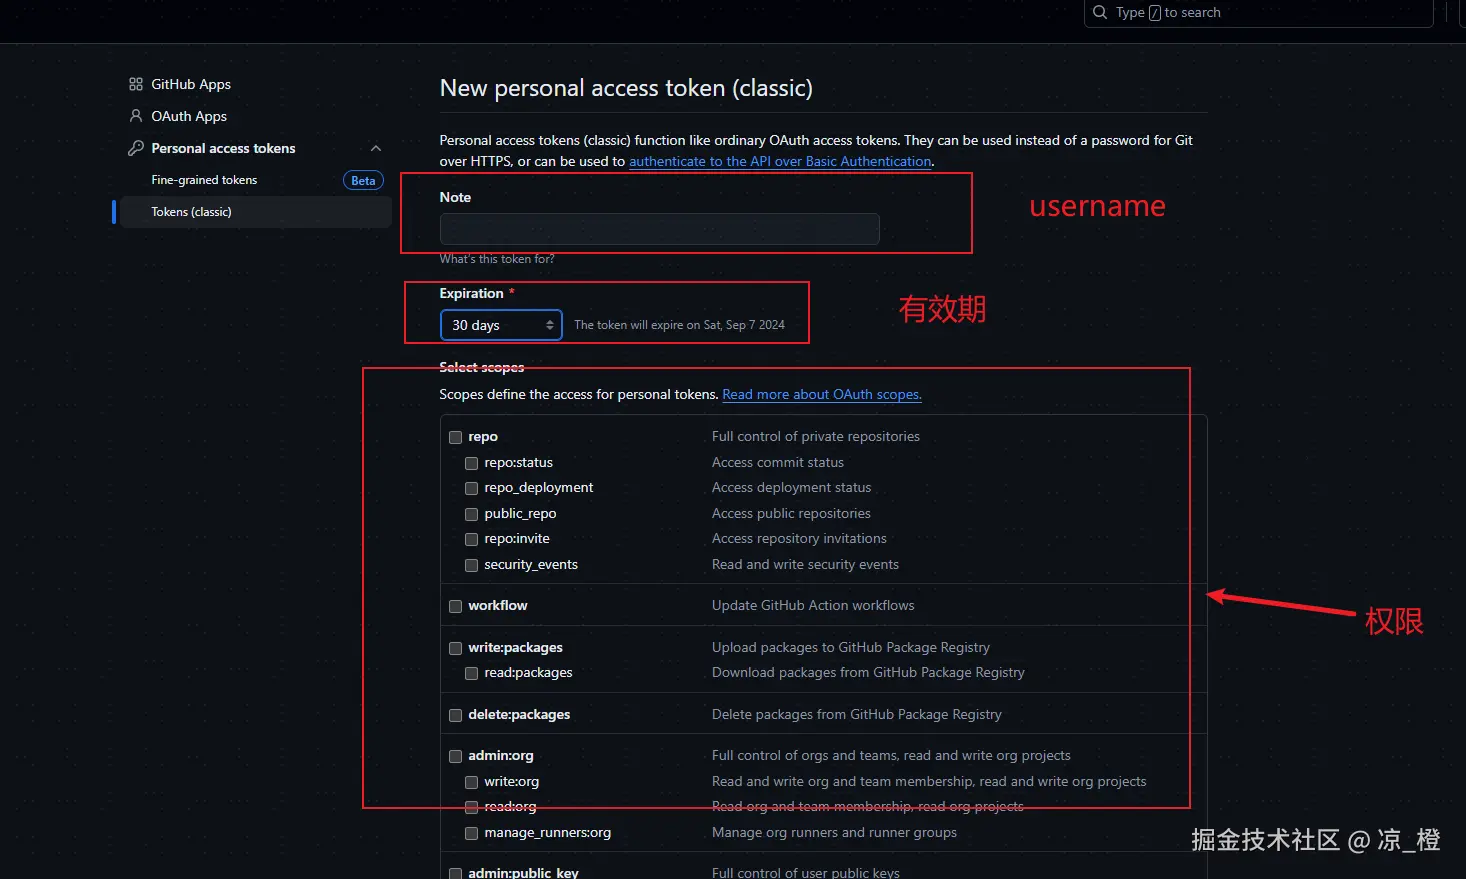Tick the admin:org scope checkbox
Viewport: 1466px width, 879px height.
click(x=455, y=756)
